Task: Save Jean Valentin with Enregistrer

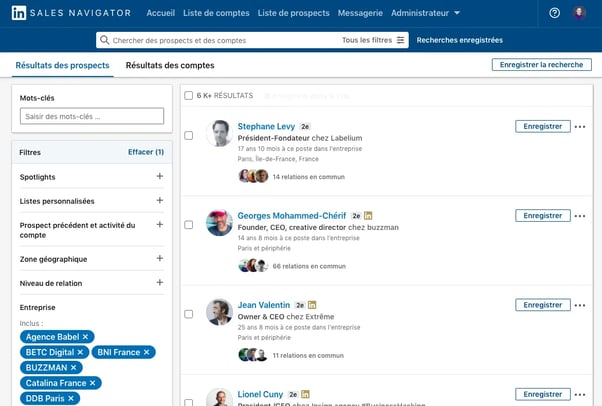Action: [542, 305]
